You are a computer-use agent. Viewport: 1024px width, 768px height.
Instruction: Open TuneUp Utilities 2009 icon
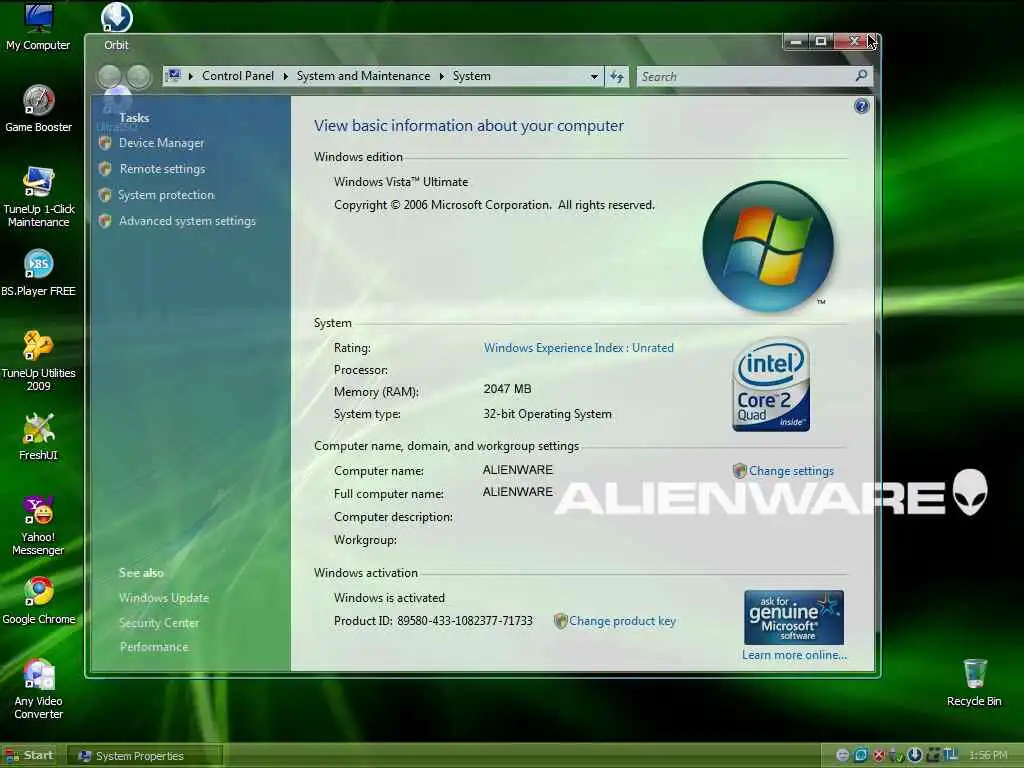click(x=38, y=361)
